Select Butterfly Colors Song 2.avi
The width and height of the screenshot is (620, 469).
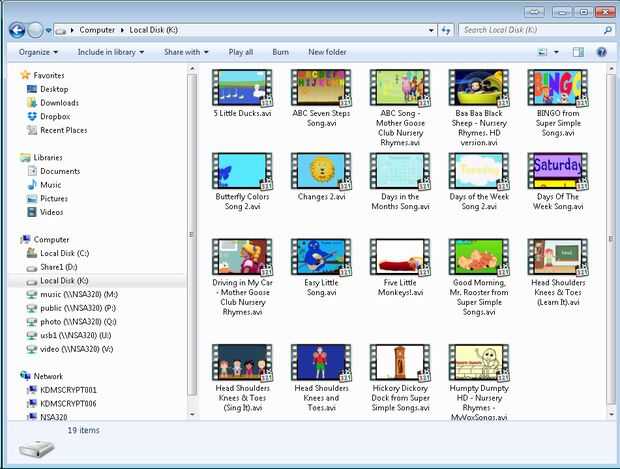242,182
